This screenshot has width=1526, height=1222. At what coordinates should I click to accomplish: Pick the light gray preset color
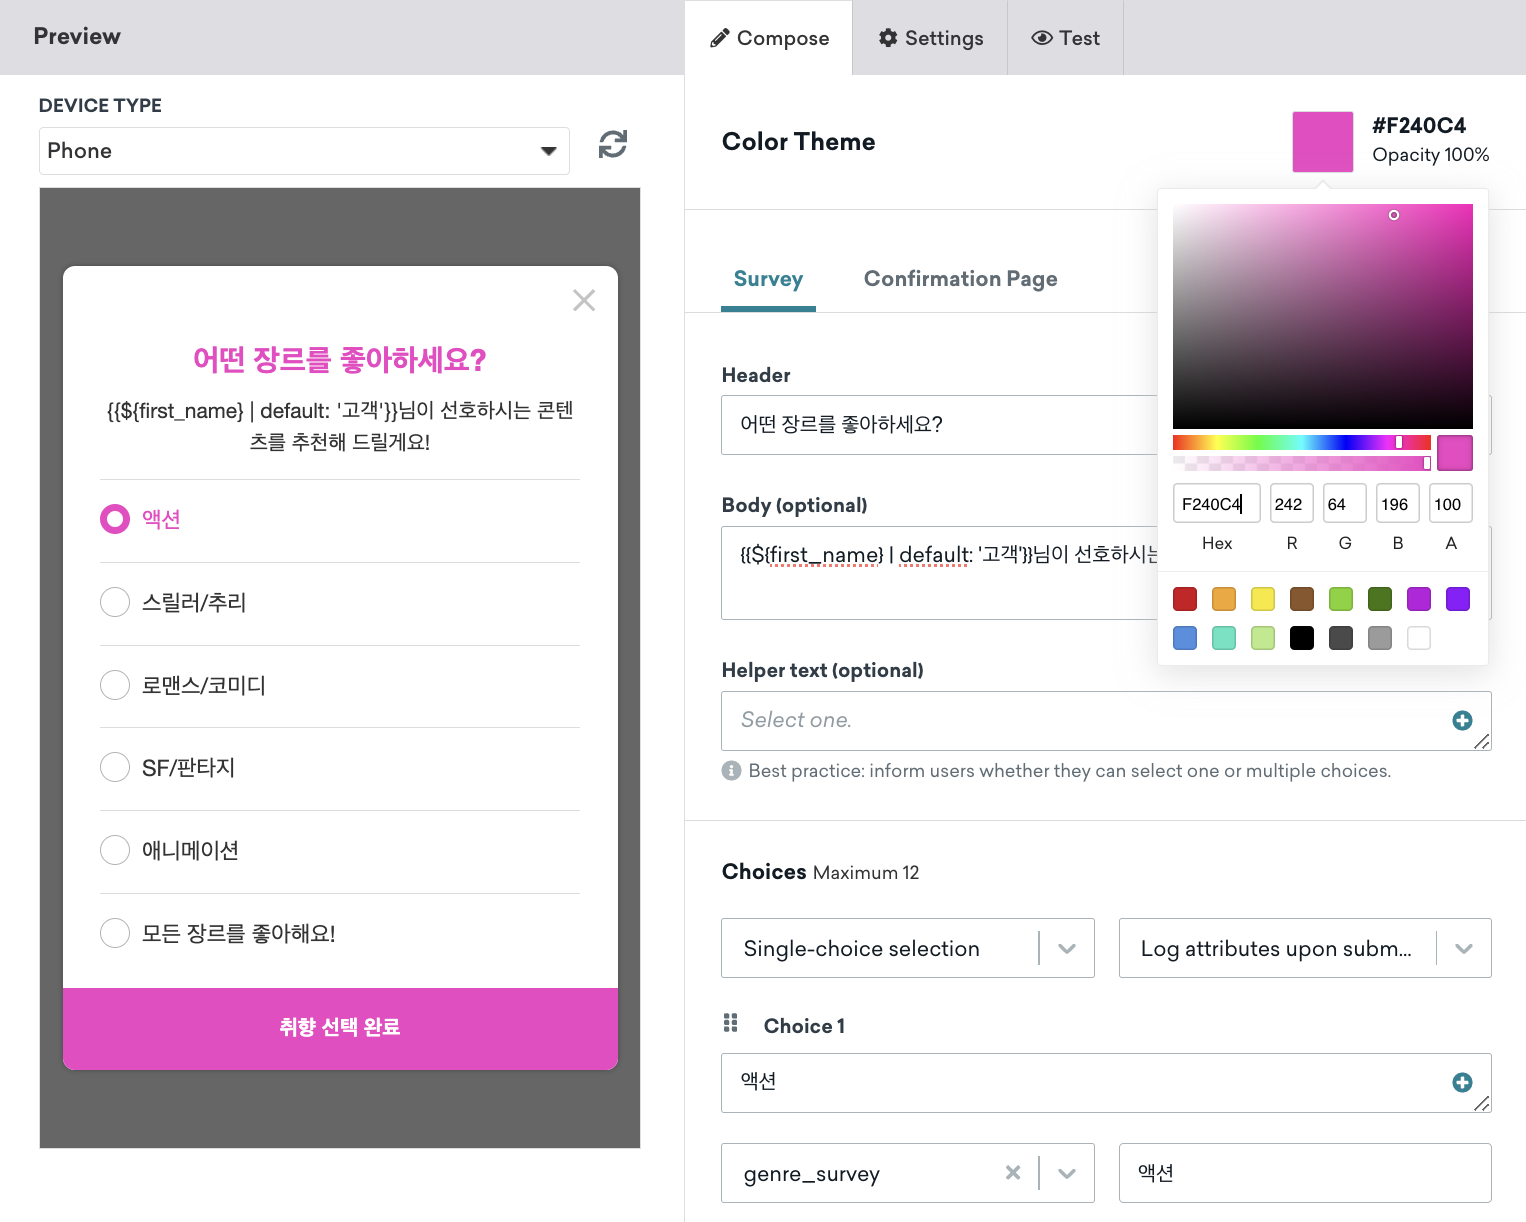tap(1380, 638)
